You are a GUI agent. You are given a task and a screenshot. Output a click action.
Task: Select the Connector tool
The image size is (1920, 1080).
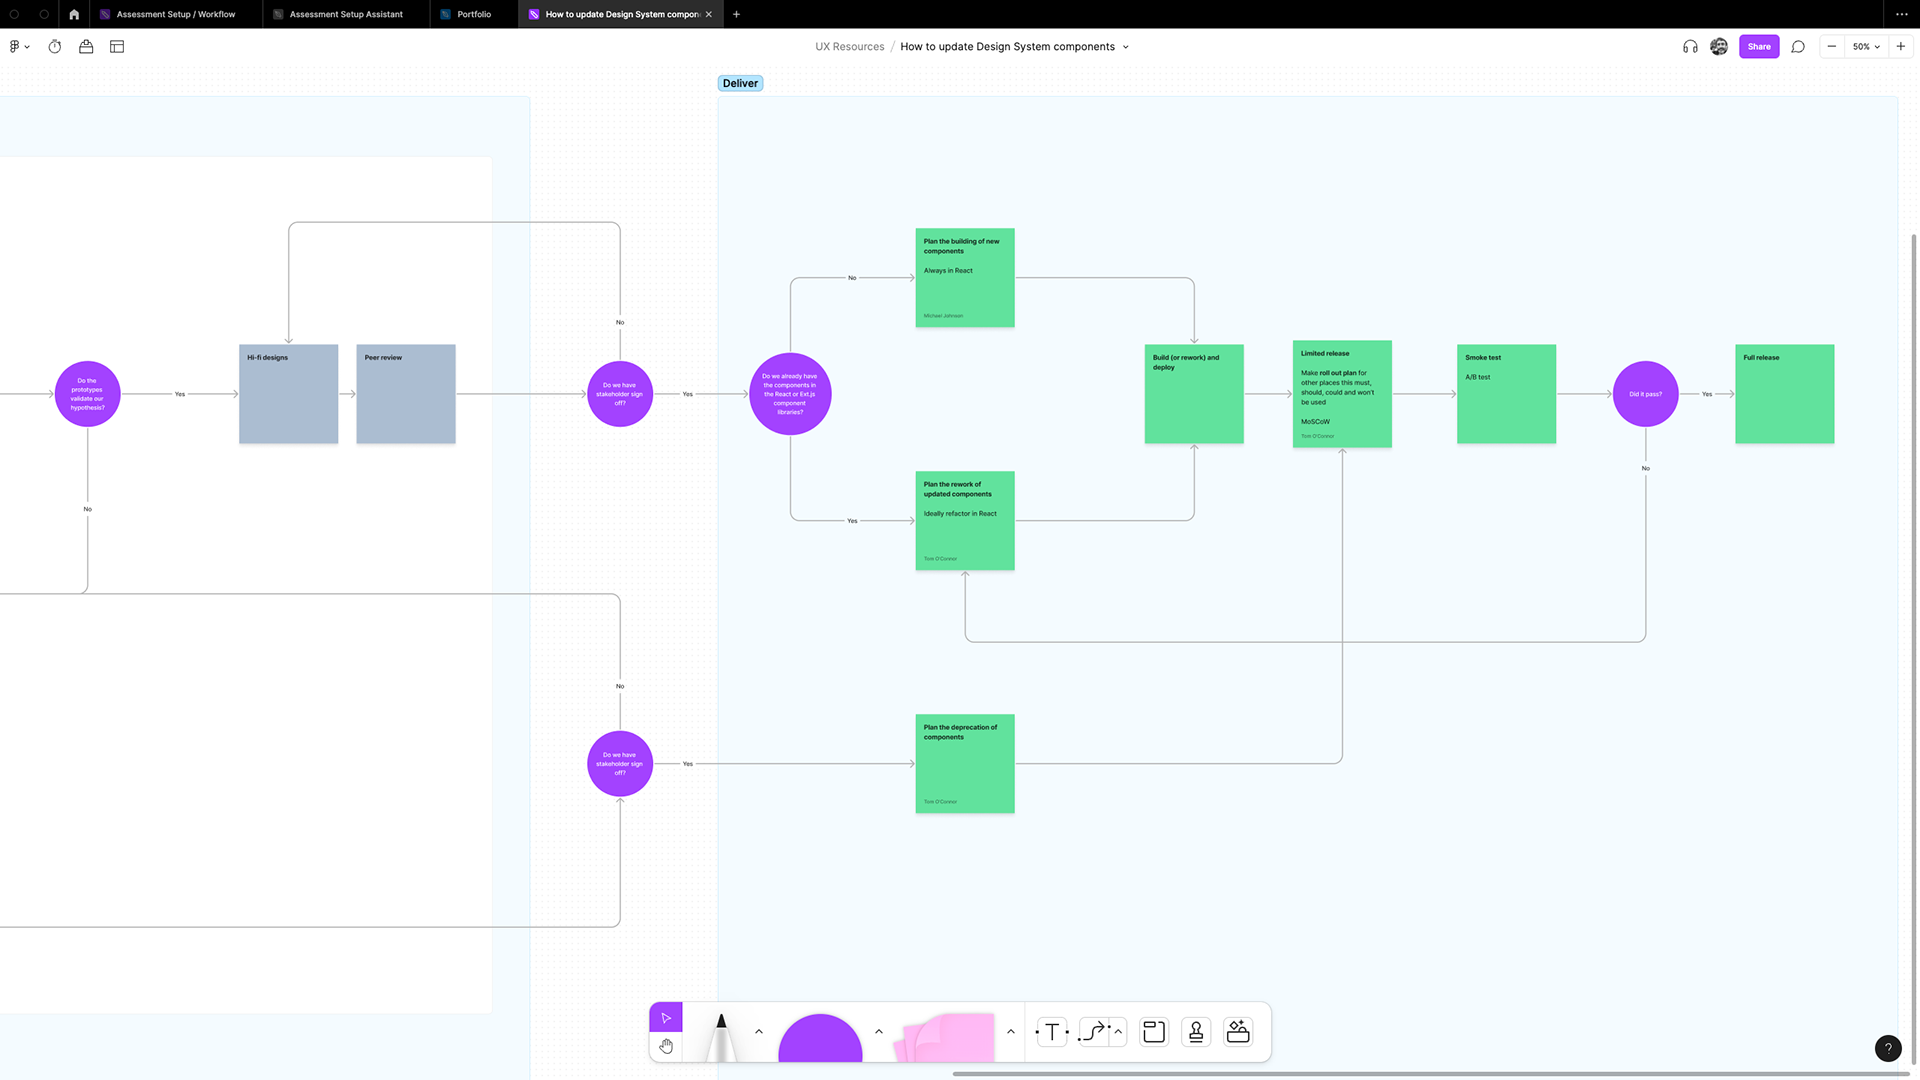click(x=1094, y=1032)
